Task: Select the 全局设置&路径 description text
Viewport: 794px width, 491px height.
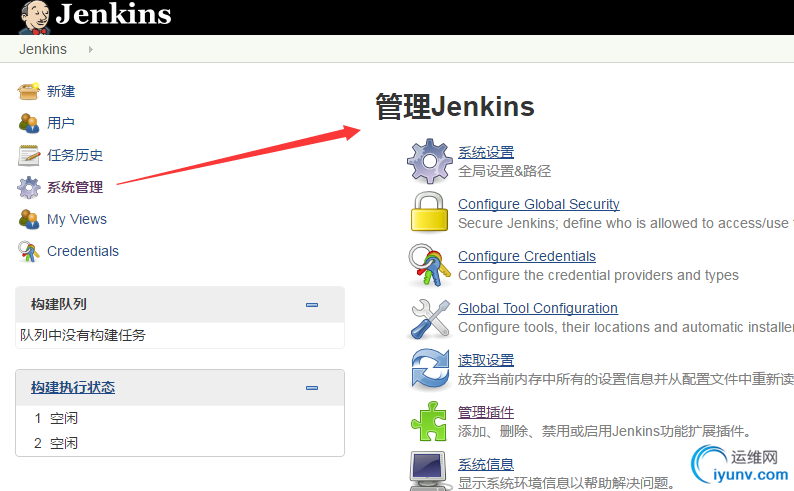Action: 504,171
